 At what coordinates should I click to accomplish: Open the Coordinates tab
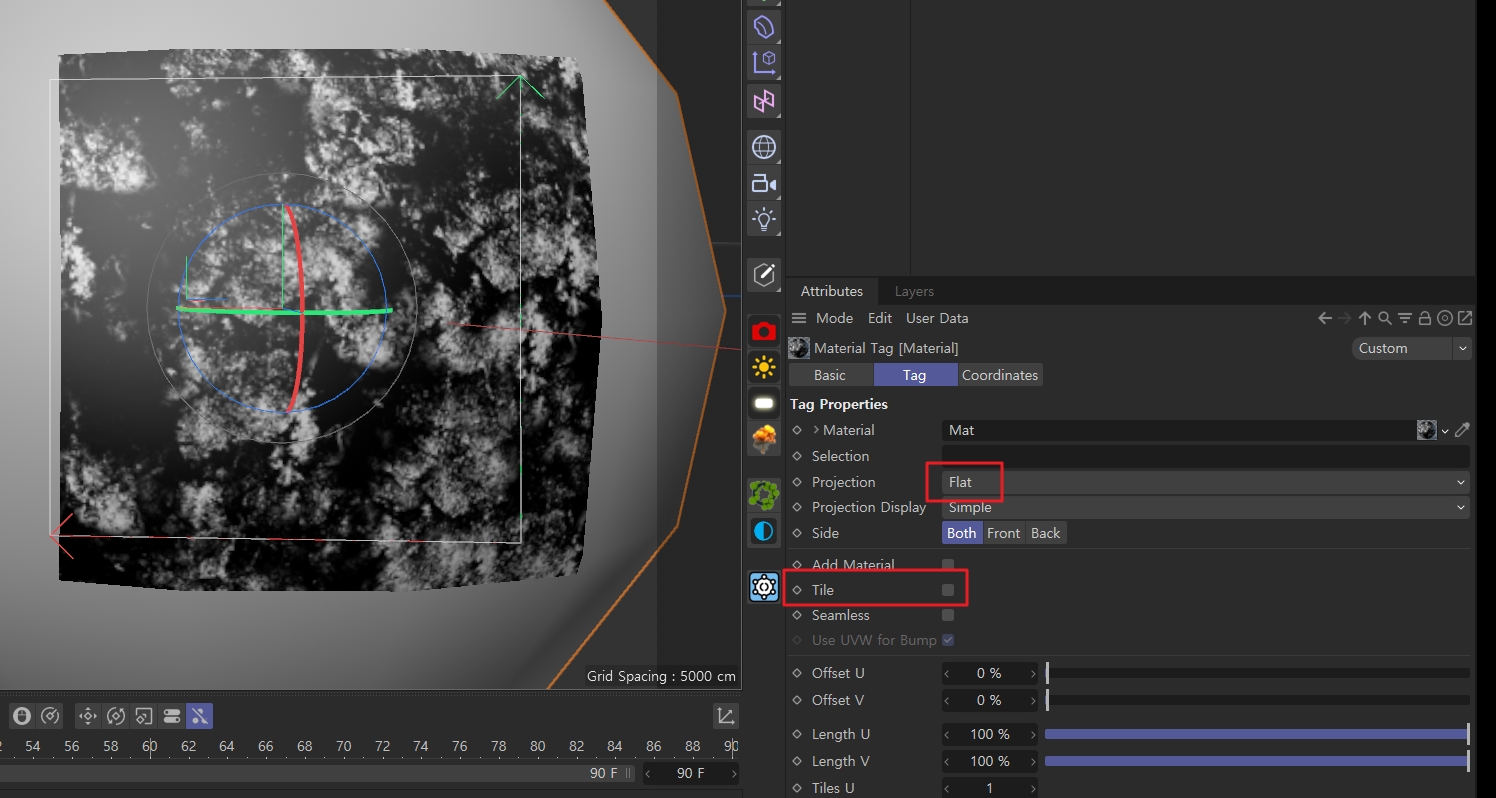point(1000,375)
